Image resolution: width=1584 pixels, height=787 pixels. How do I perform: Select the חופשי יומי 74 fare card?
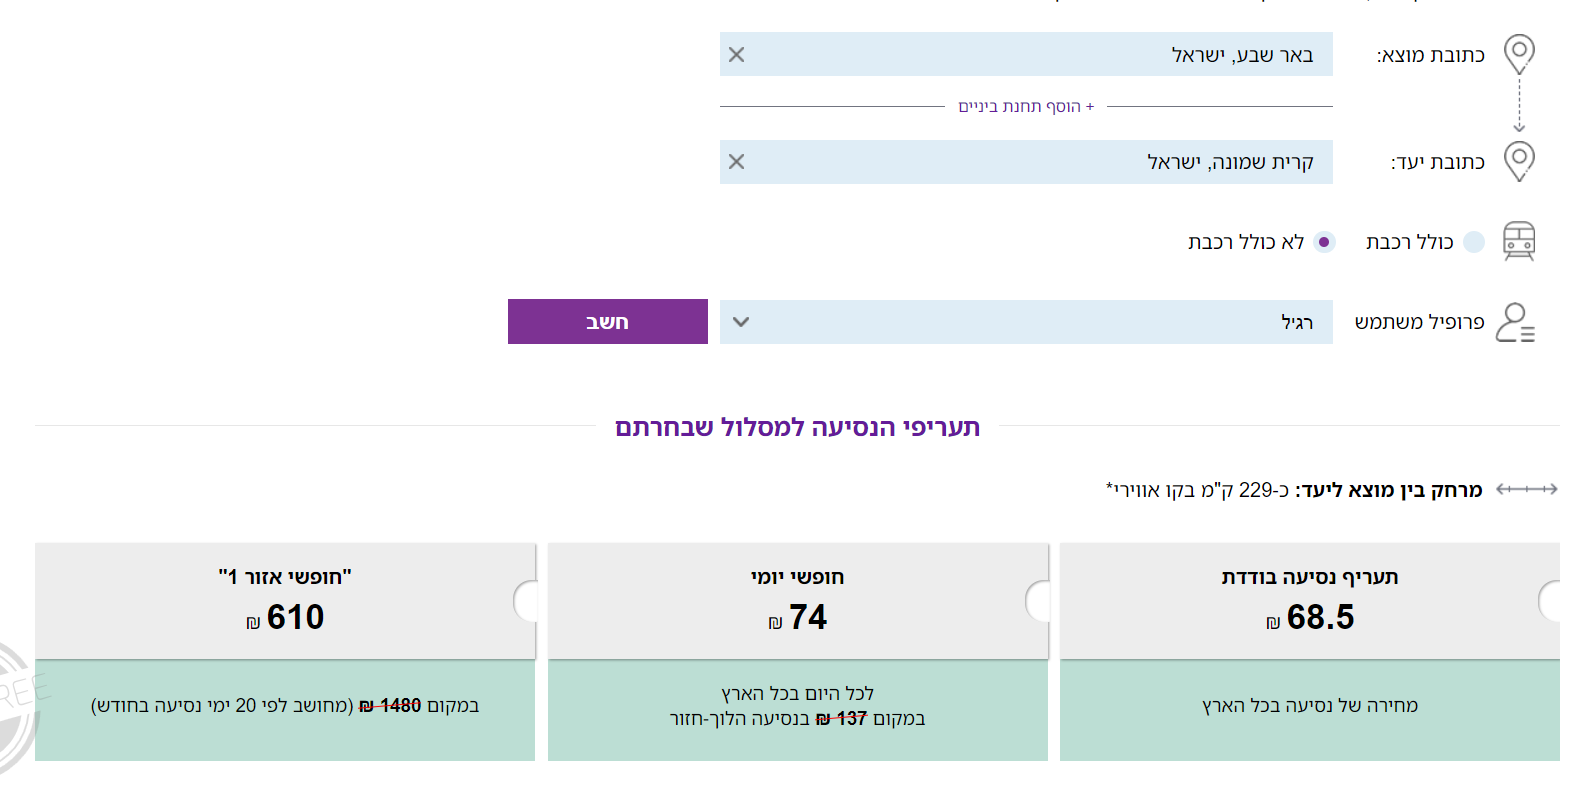pyautogui.click(x=797, y=601)
